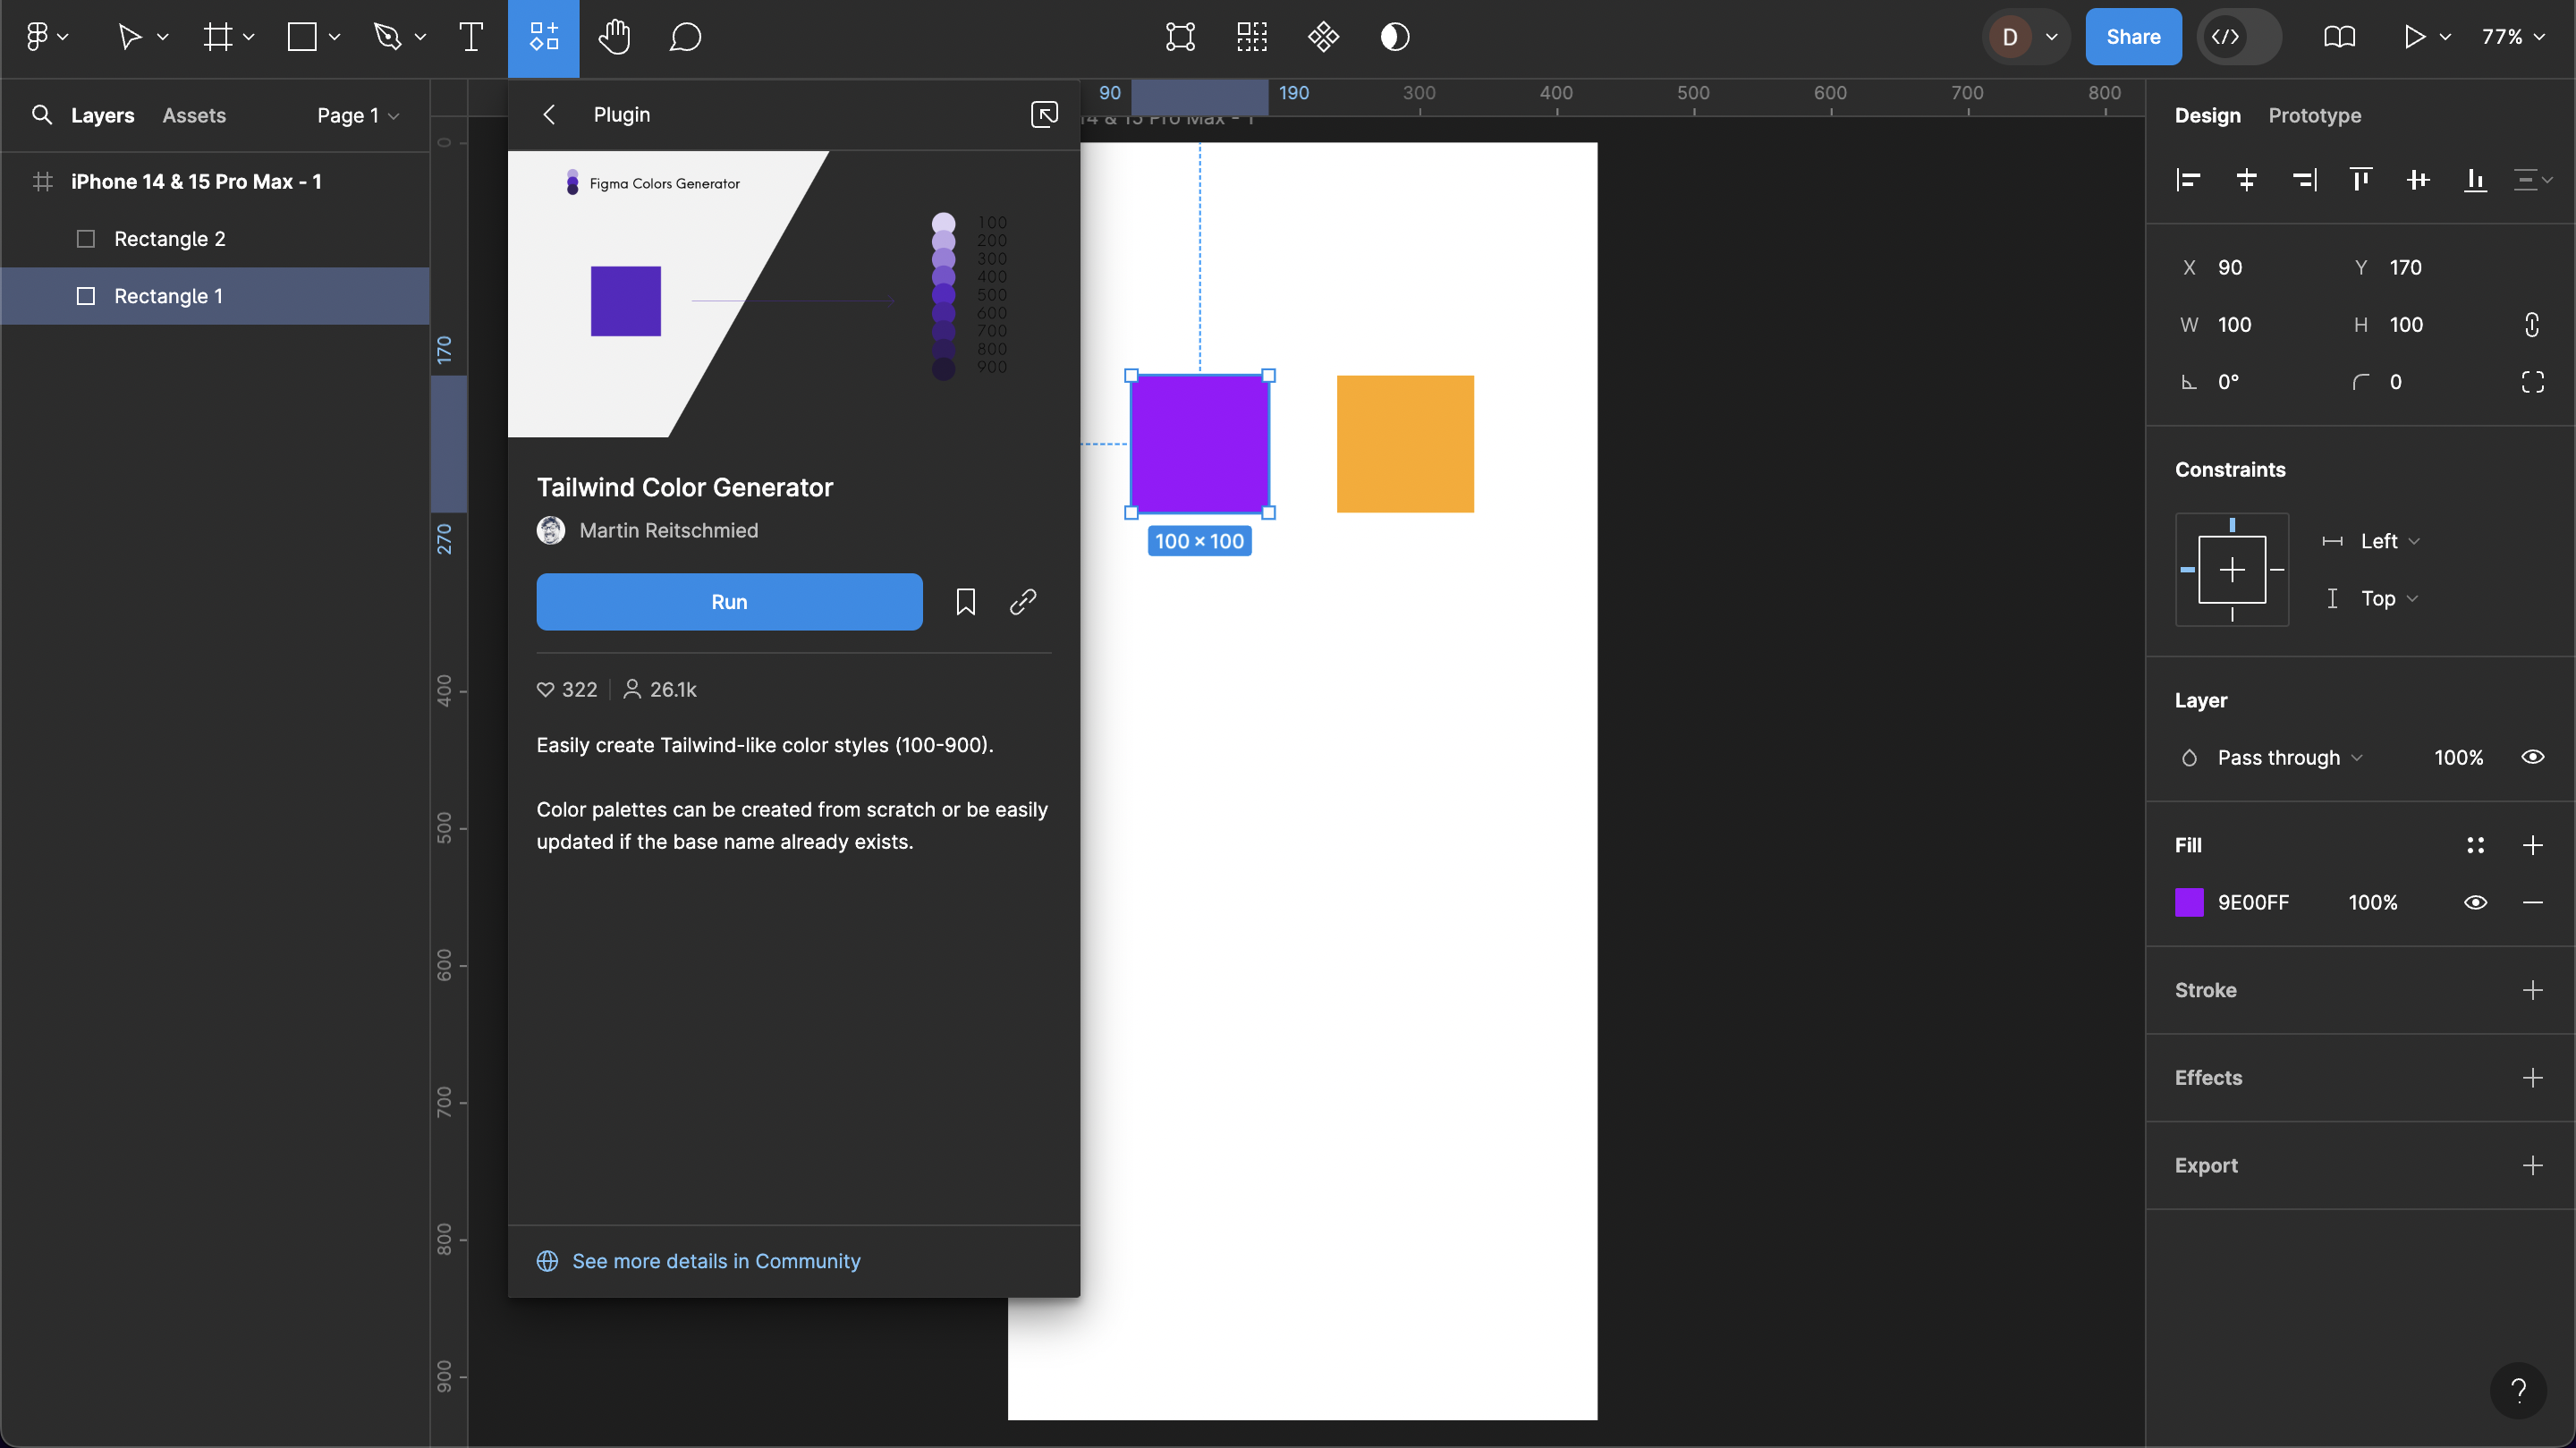Run the Tailwind Color Generator plugin
The height and width of the screenshot is (1448, 2576).
click(729, 602)
